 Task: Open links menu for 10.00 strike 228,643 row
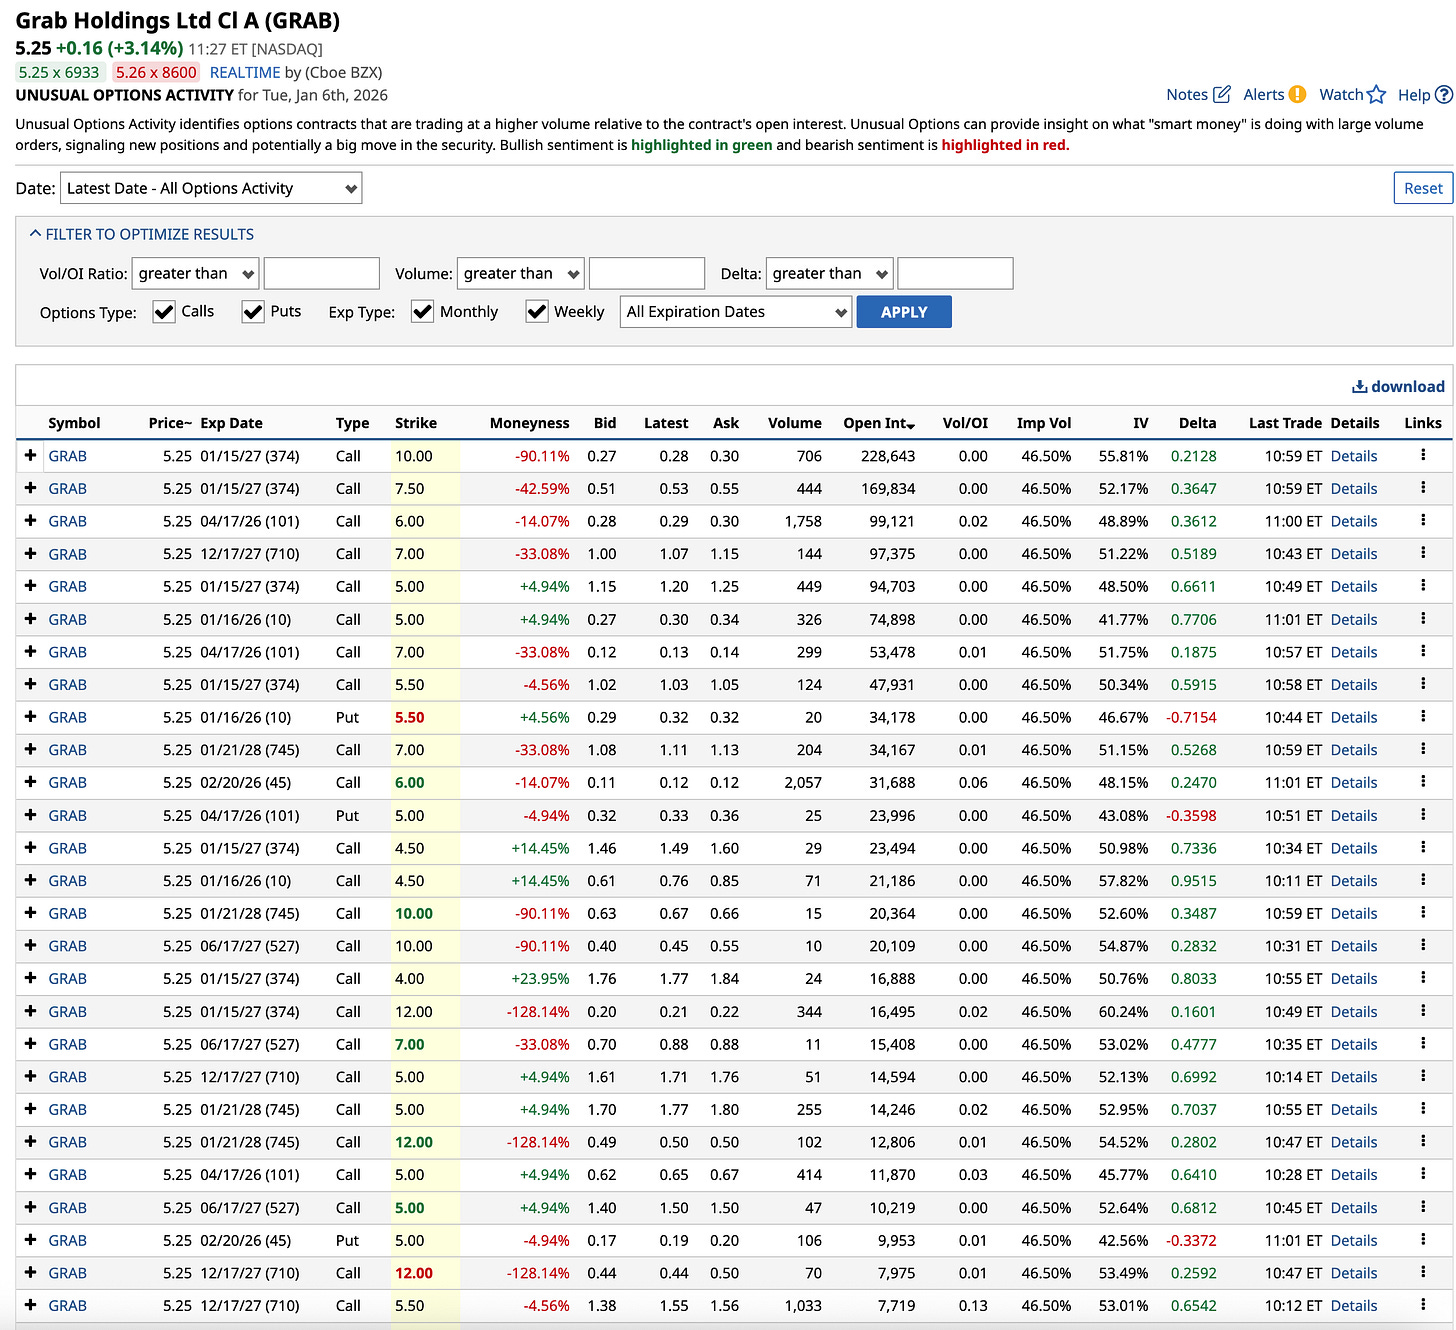click(1423, 455)
